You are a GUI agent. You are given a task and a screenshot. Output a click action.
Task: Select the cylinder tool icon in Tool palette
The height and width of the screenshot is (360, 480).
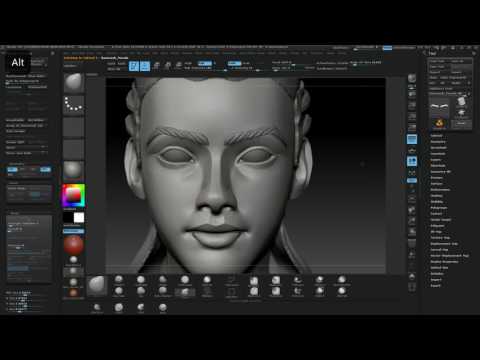[x=461, y=101]
